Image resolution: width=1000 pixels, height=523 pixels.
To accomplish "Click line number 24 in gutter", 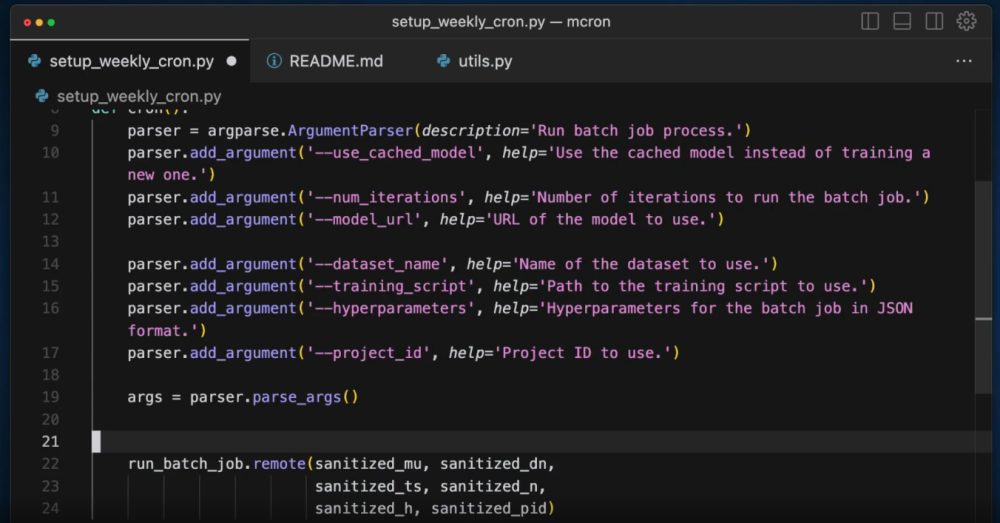I will 50,508.
